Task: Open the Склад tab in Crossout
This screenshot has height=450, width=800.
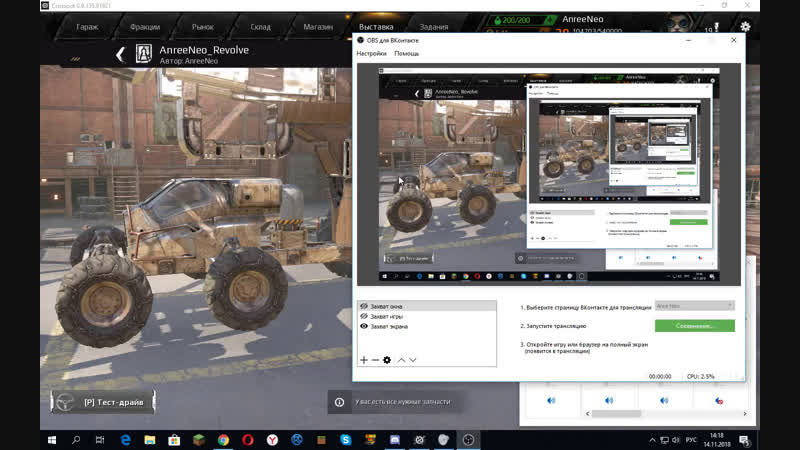Action: [x=260, y=27]
